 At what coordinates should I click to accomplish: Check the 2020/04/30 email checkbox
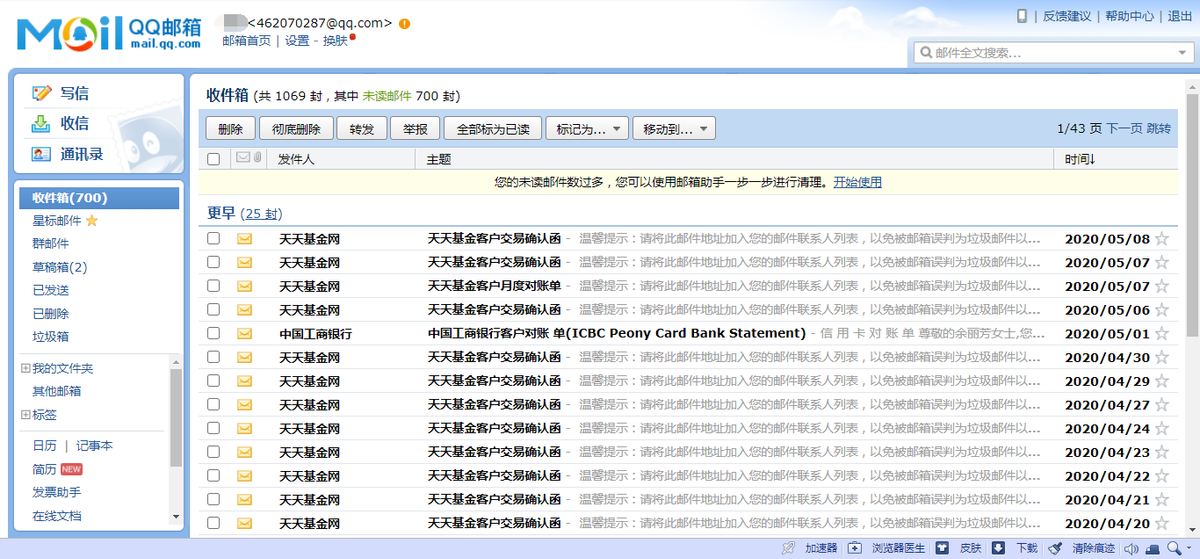click(x=213, y=357)
